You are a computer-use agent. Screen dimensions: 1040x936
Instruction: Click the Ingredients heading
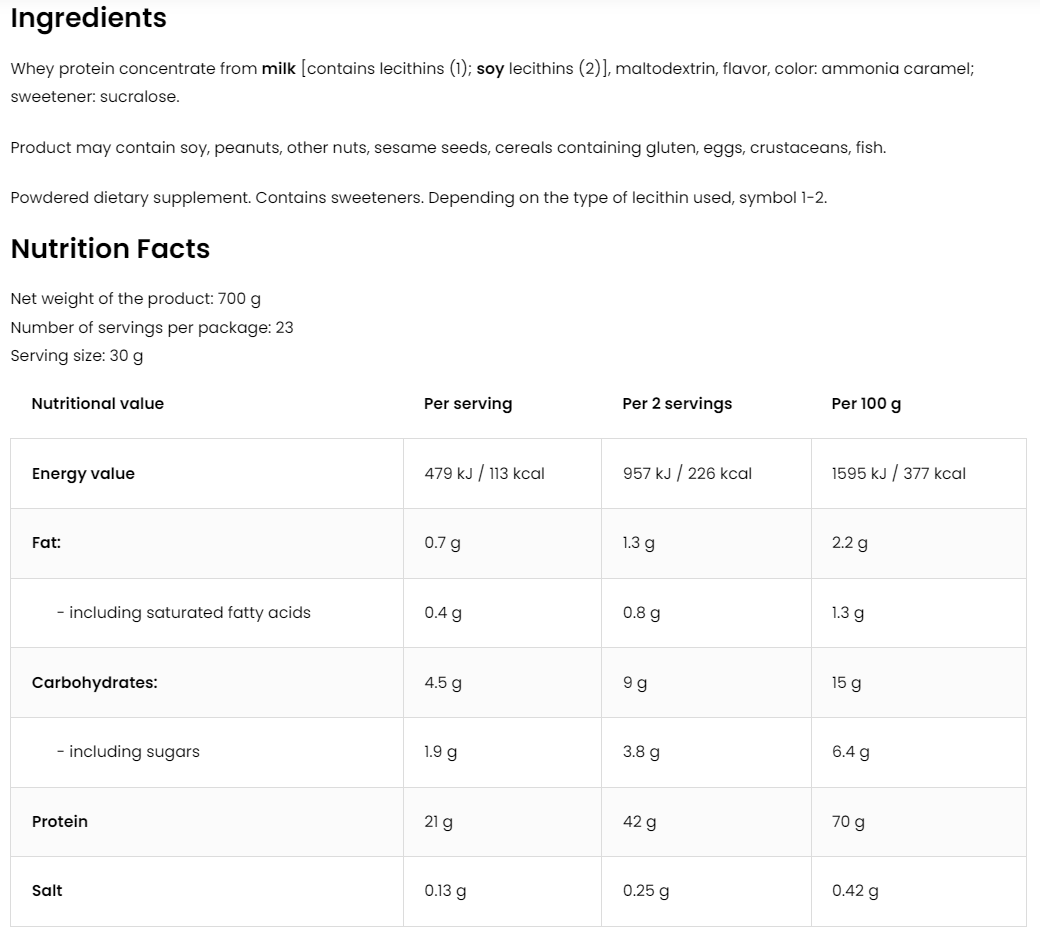(88, 18)
